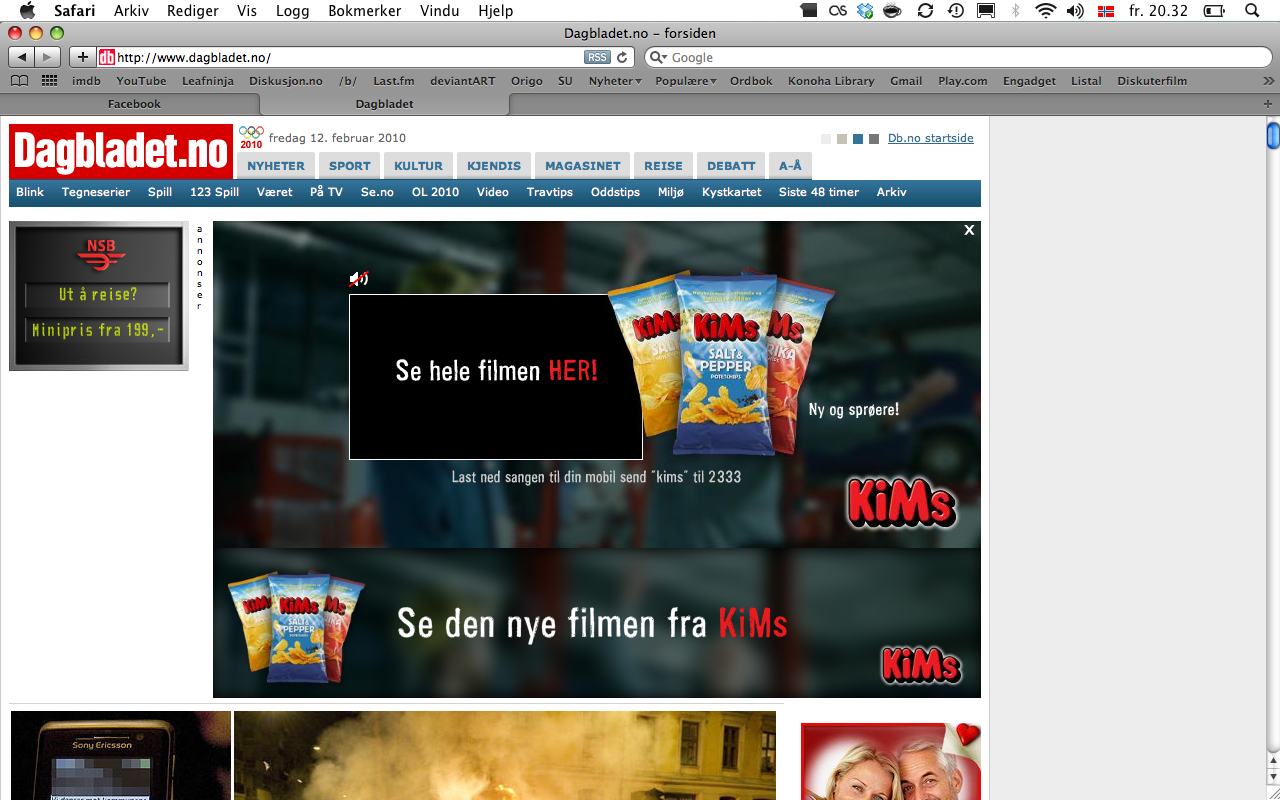Expand the Nyheter bookmarks dropdown
The image size is (1280, 800).
point(615,81)
